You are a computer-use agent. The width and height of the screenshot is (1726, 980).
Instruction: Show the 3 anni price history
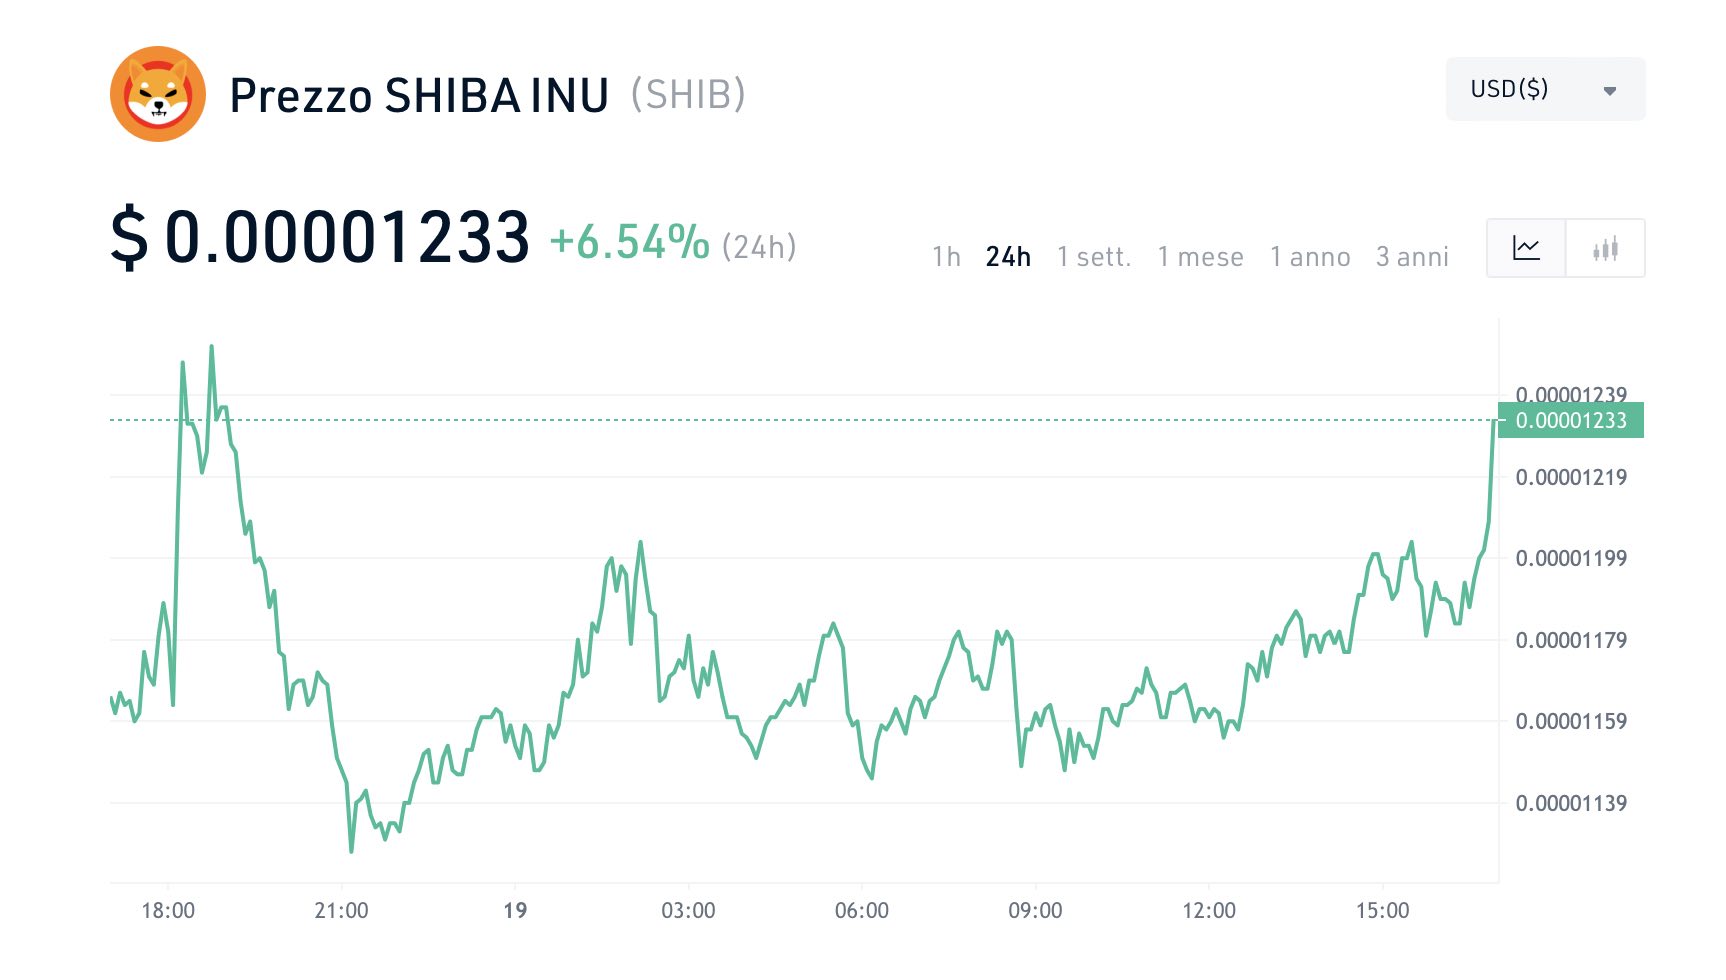[x=1412, y=257]
